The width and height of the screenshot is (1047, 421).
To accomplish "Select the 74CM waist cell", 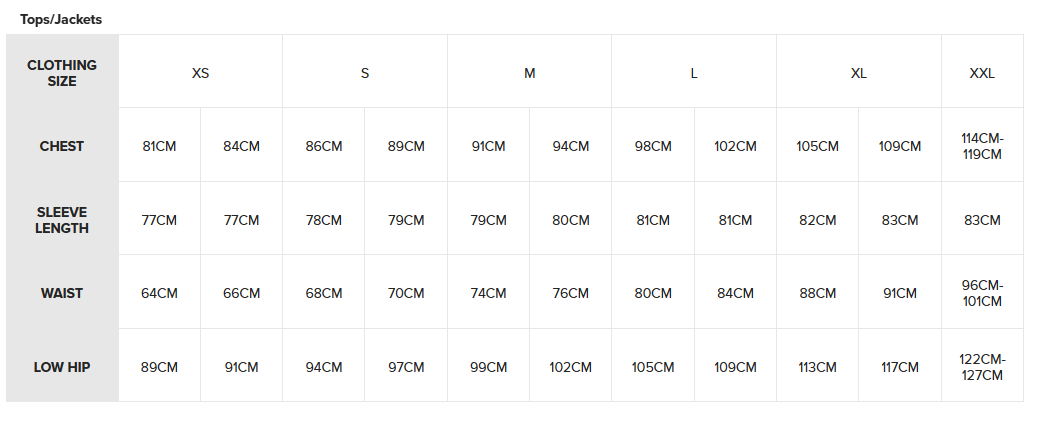I will coord(488,293).
